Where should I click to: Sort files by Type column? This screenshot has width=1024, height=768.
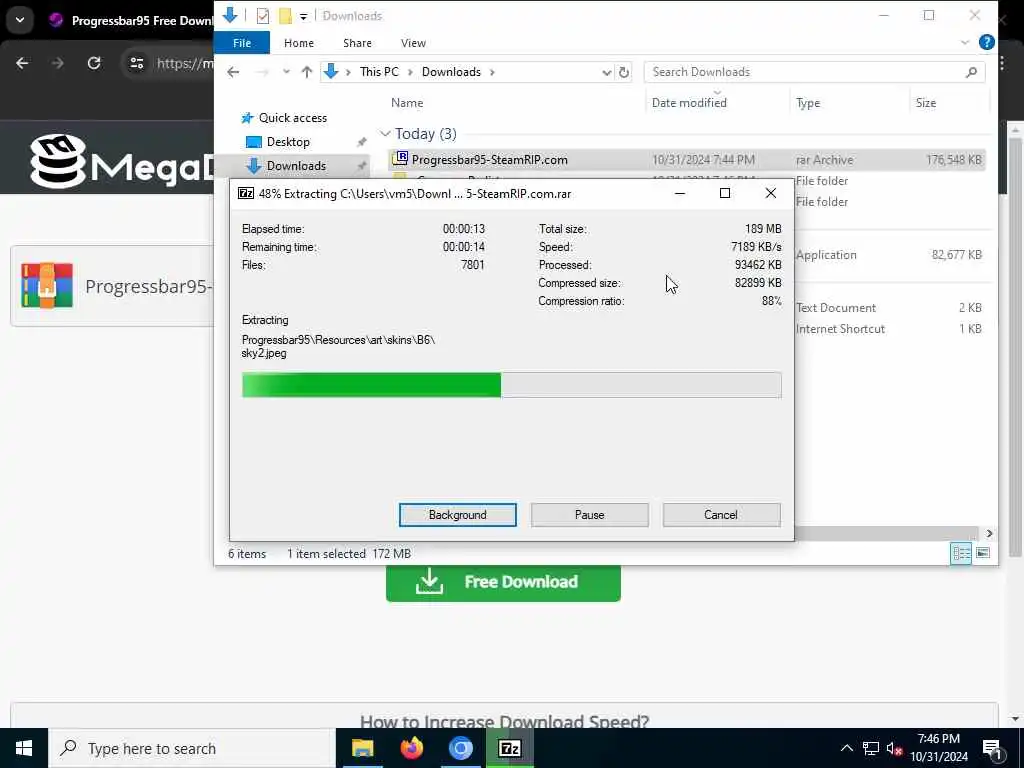tap(808, 103)
